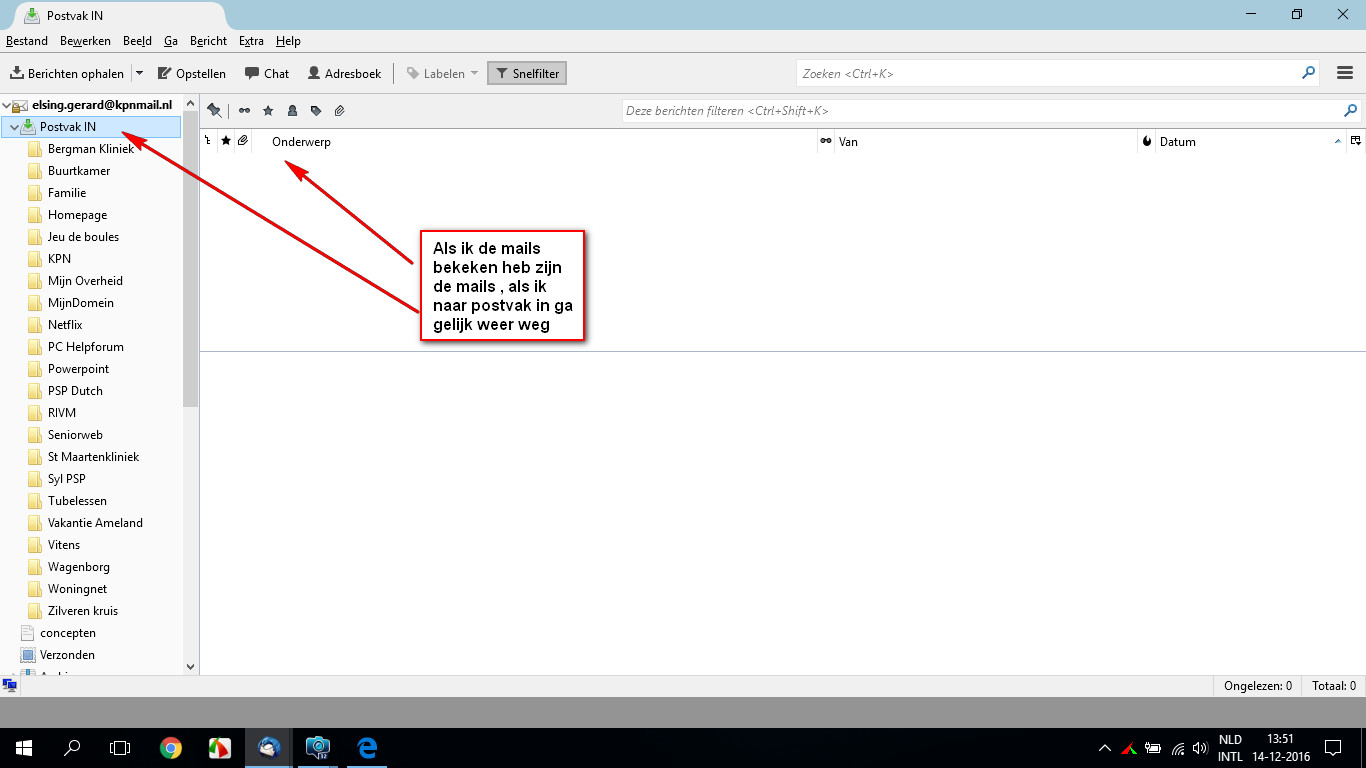This screenshot has width=1366, height=768.
Task: Filter messages with attachments icon
Action: tap(339, 111)
